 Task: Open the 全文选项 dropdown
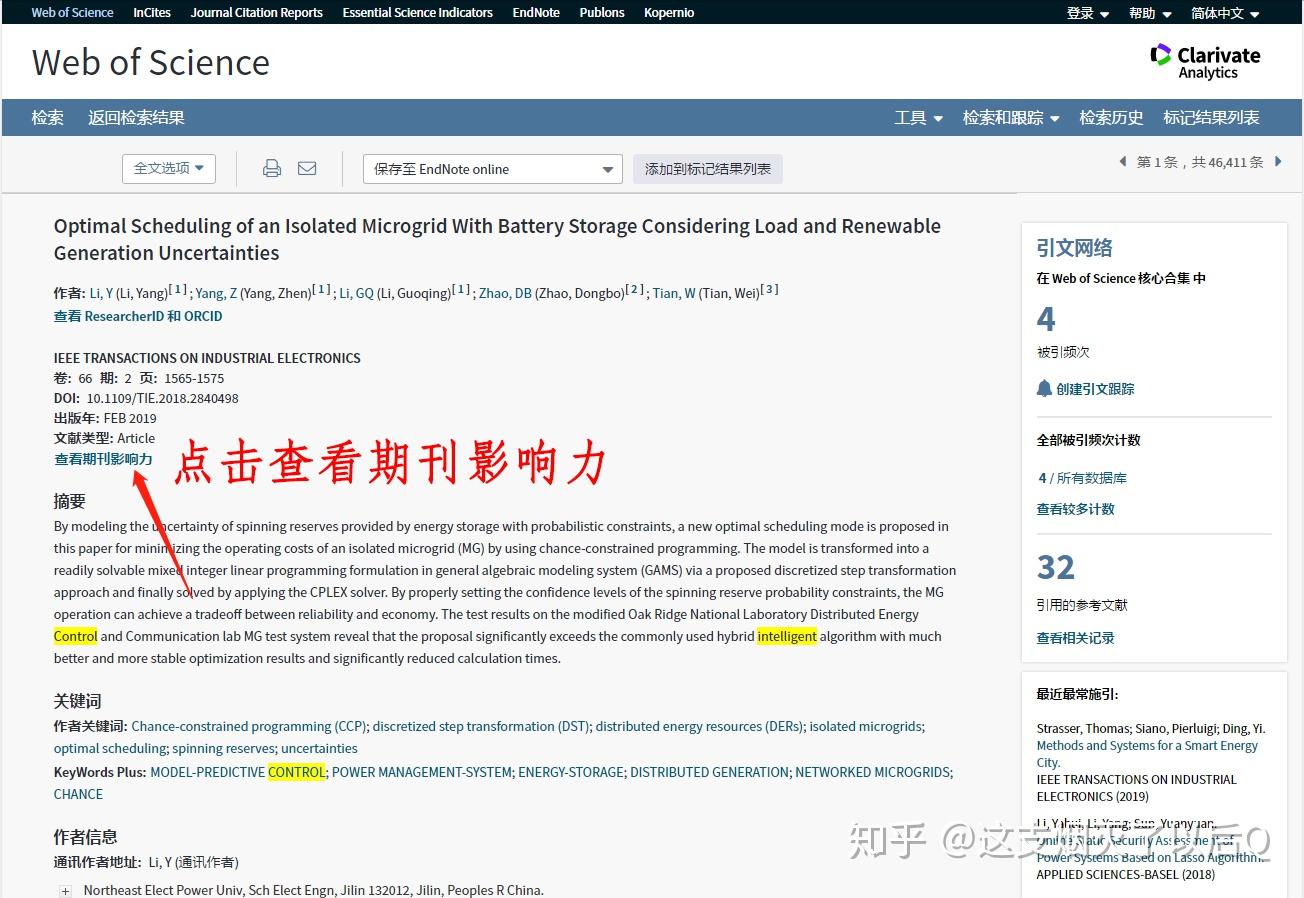point(169,168)
